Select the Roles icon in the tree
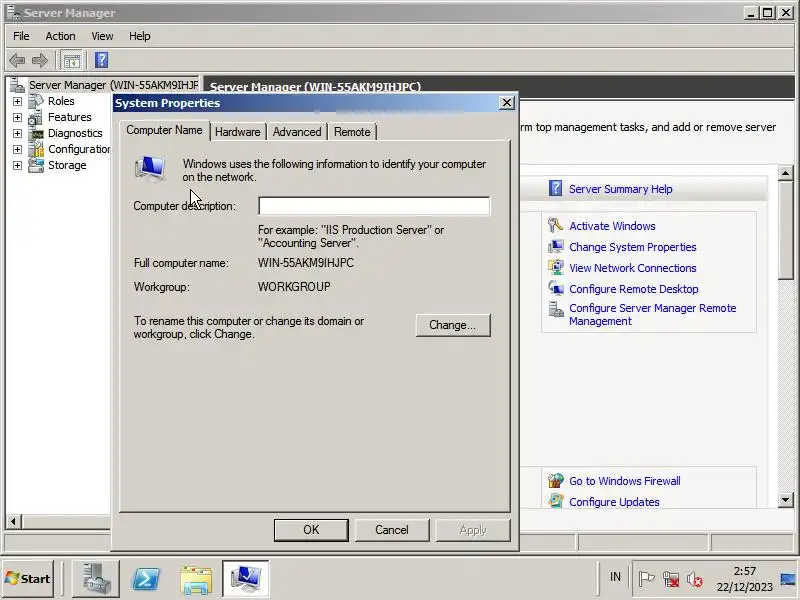Viewport: 800px width, 600px height. pos(36,101)
